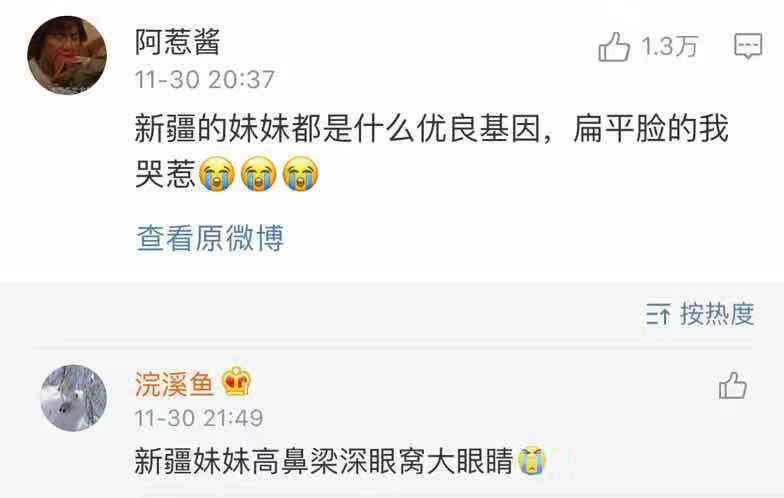The height and width of the screenshot is (498, 784).
Task: Tap the sort arrows icon beside 按热度
Action: click(x=658, y=314)
